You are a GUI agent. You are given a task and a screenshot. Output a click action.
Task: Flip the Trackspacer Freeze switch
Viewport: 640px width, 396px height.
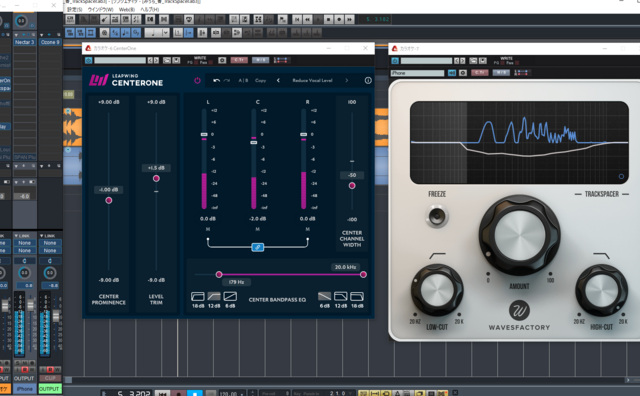point(437,216)
